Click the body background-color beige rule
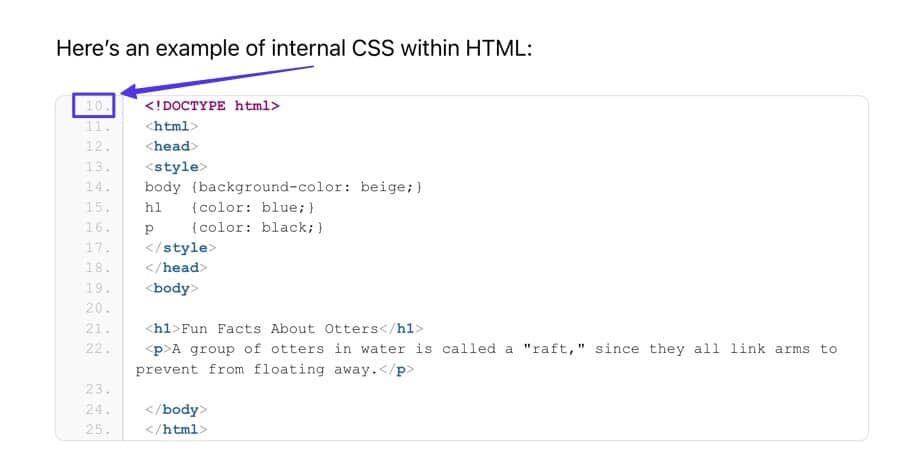The width and height of the screenshot is (900, 463). pos(283,187)
